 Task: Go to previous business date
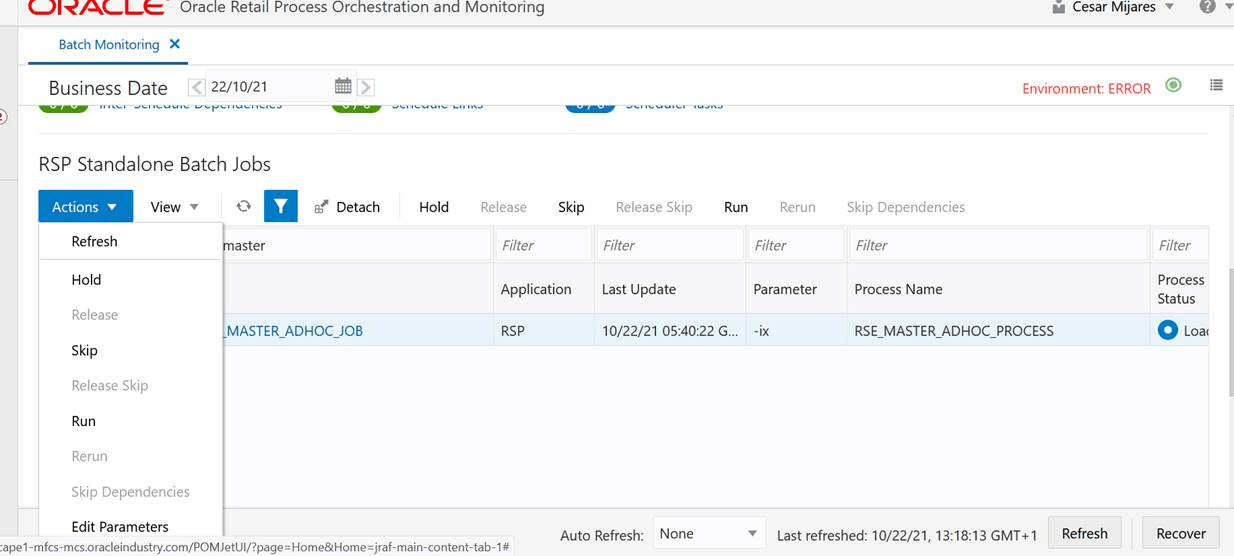click(197, 87)
